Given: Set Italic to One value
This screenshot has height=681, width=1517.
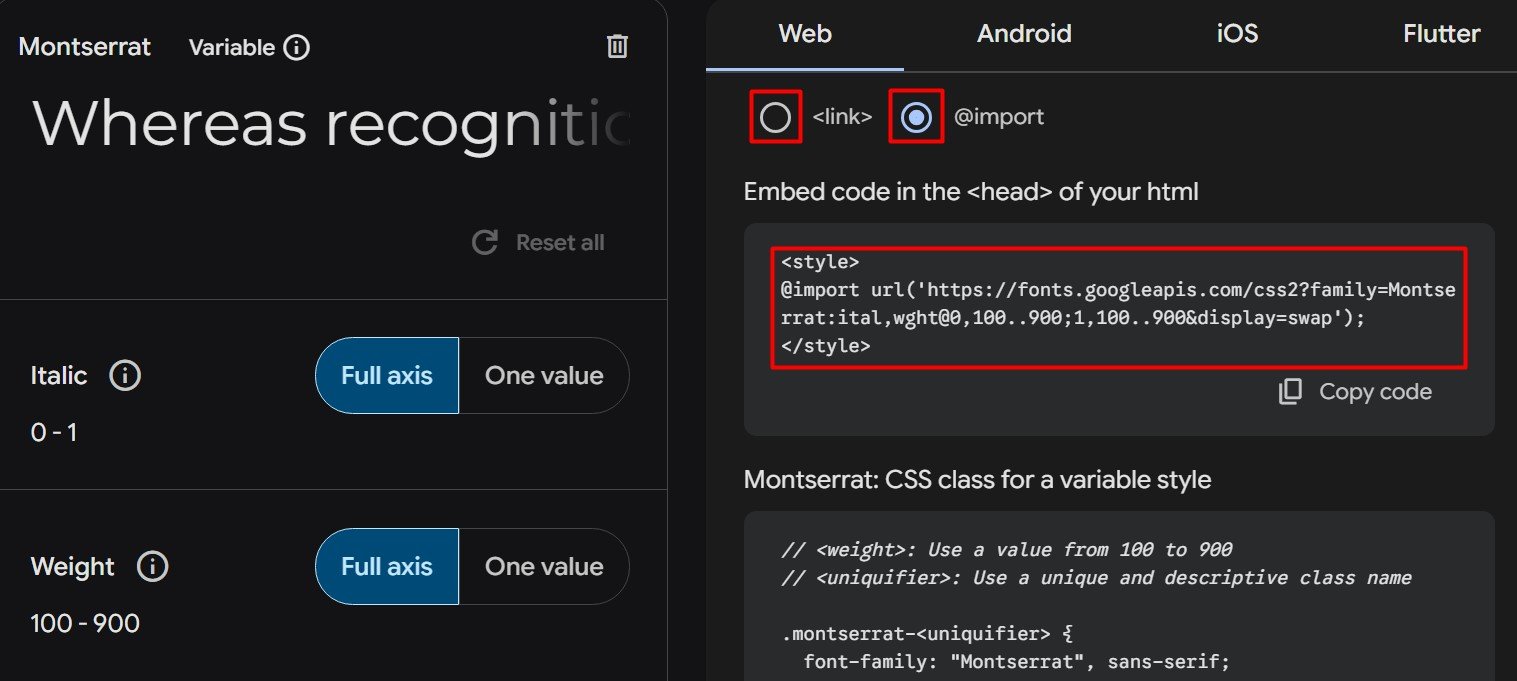Looking at the screenshot, I should pyautogui.click(x=544, y=376).
